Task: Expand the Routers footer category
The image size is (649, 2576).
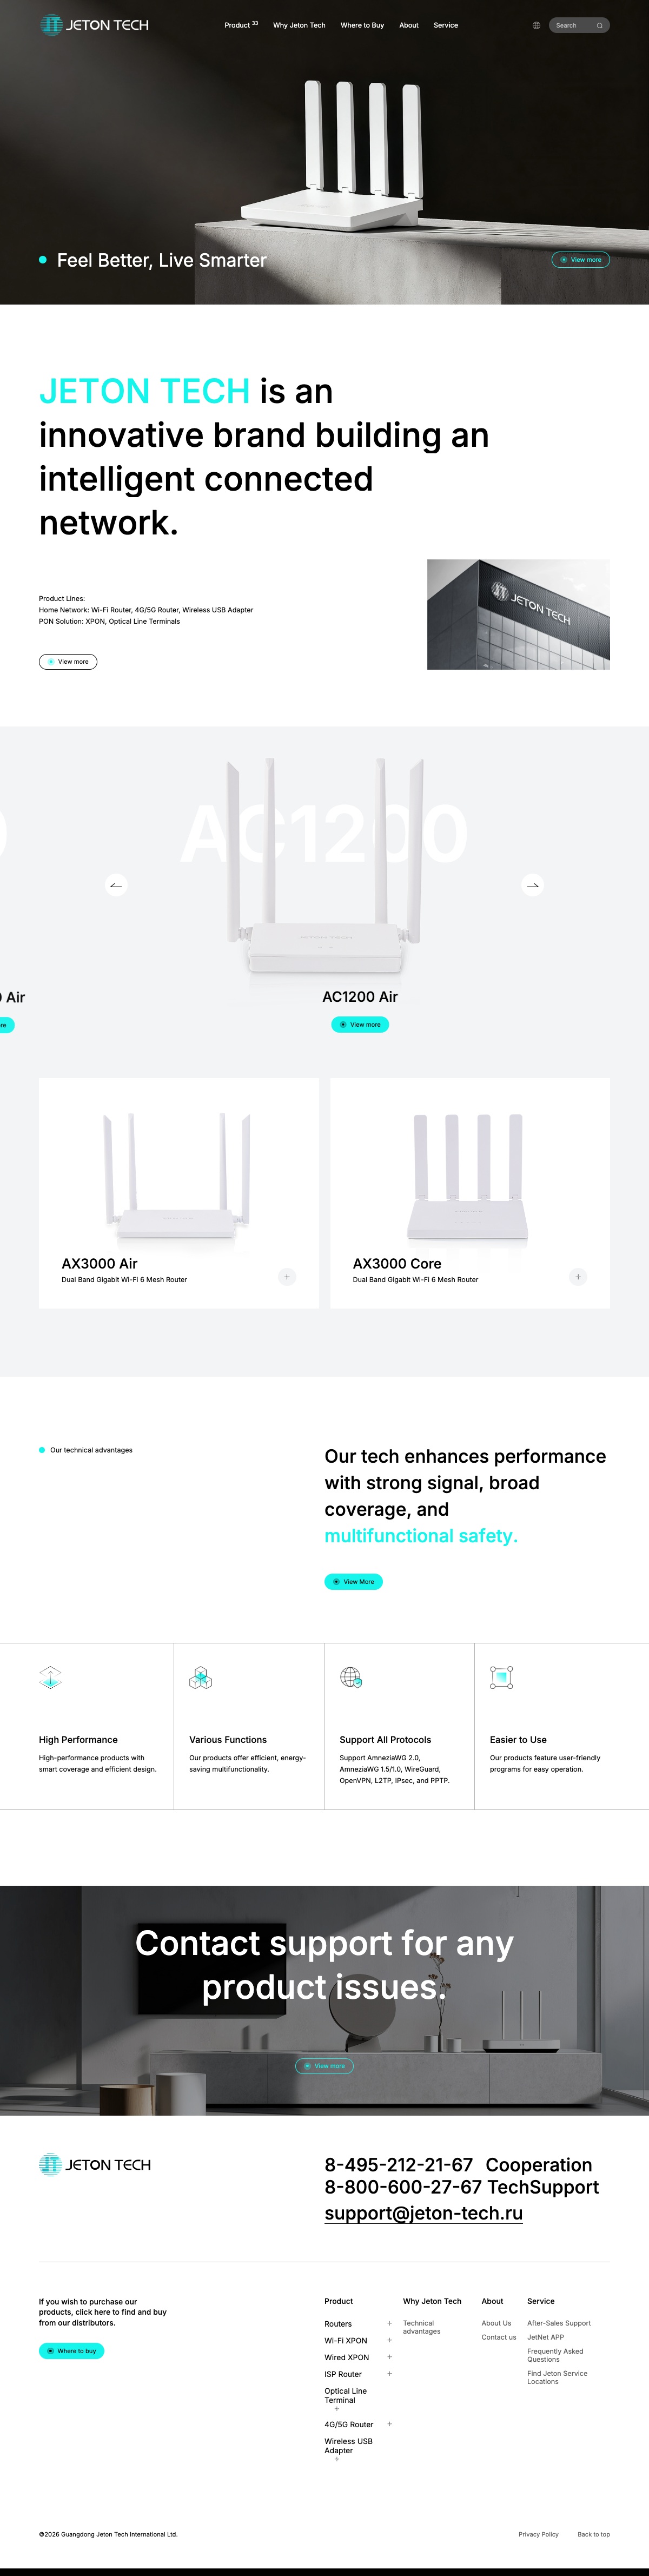Action: (389, 2323)
